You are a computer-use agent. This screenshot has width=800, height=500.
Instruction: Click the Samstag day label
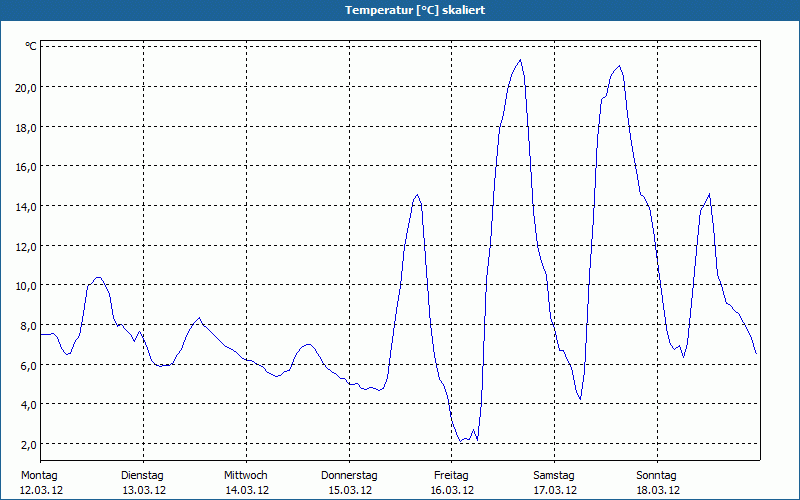554,476
